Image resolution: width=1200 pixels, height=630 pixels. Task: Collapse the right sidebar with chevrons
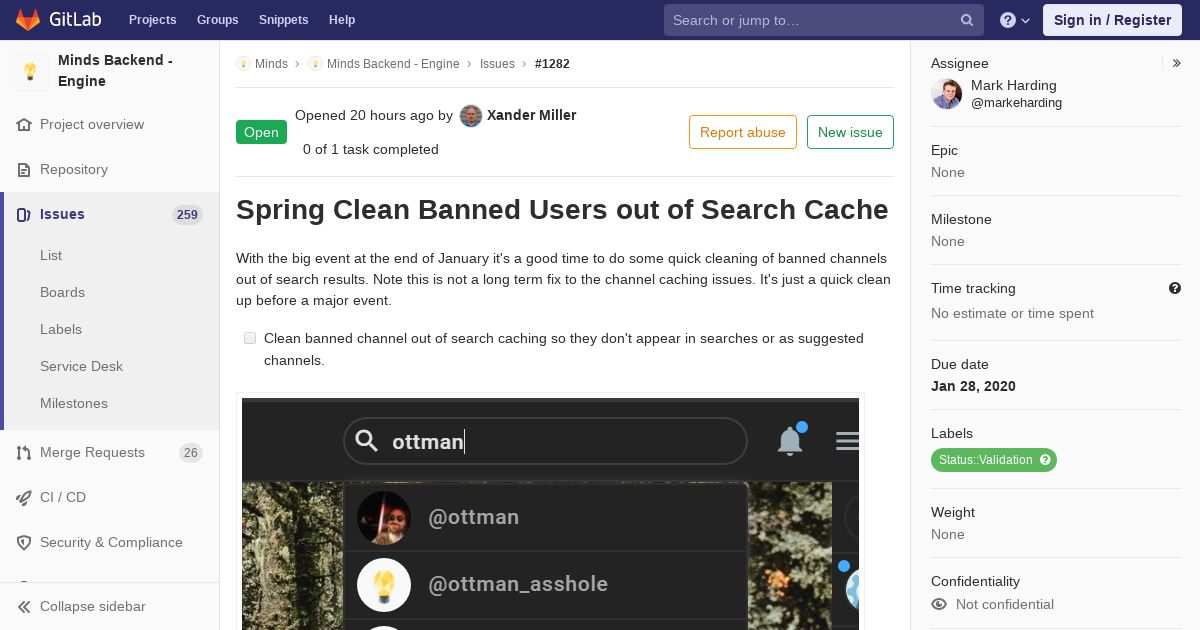point(1176,63)
